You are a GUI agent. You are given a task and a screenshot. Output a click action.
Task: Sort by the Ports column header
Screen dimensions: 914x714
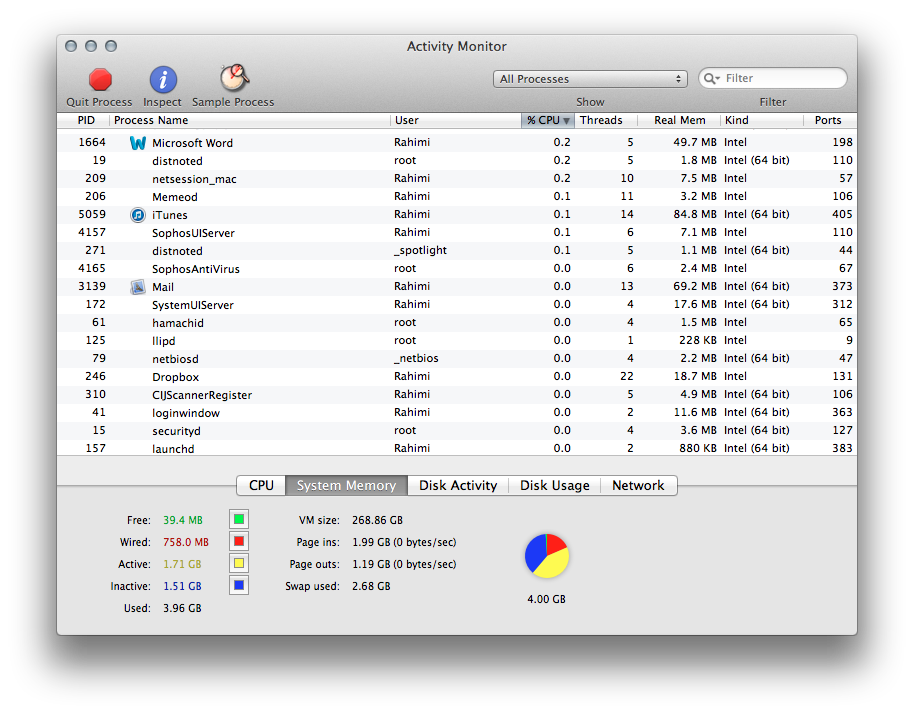(x=830, y=120)
